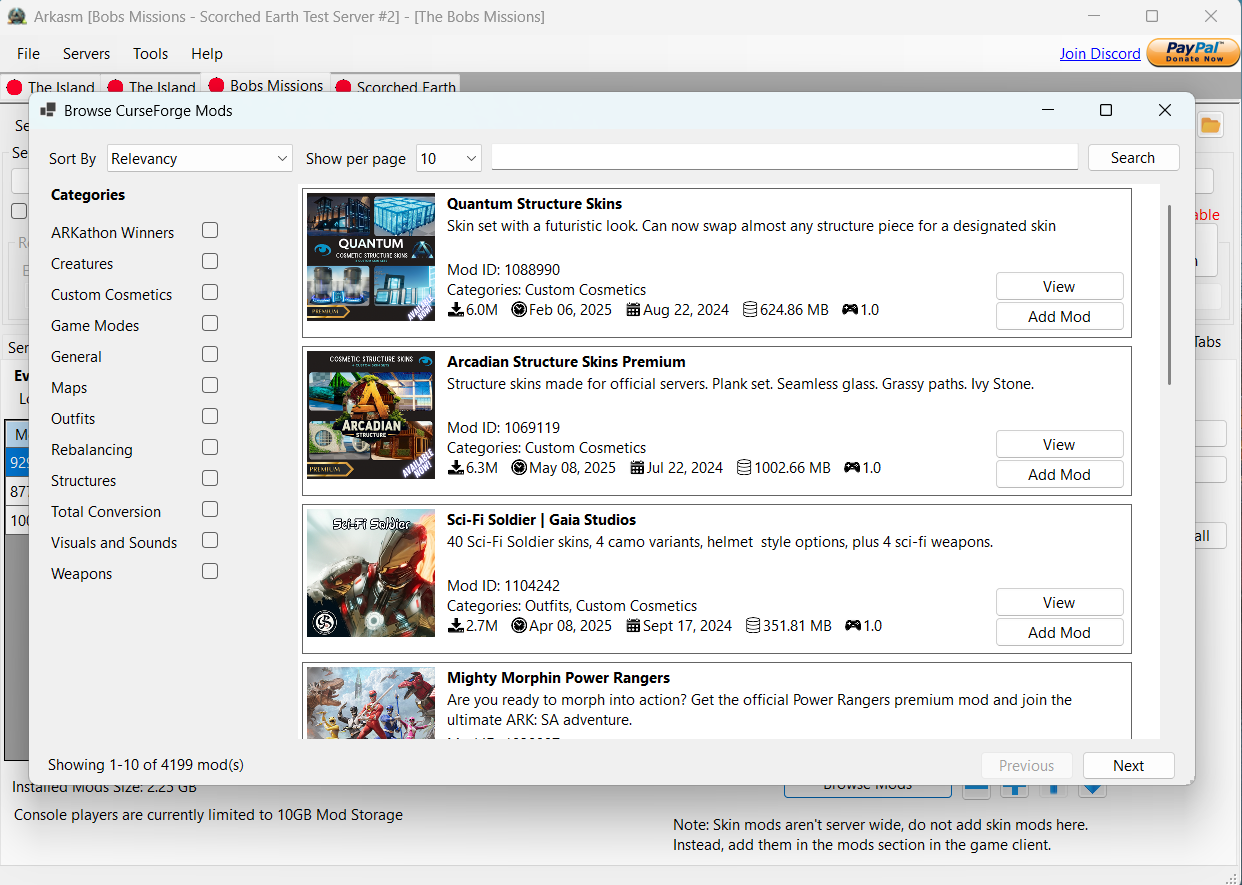The height and width of the screenshot is (885, 1242).
Task: Click the 'Mighty Morphin Power Rangers' title
Action: (x=558, y=678)
